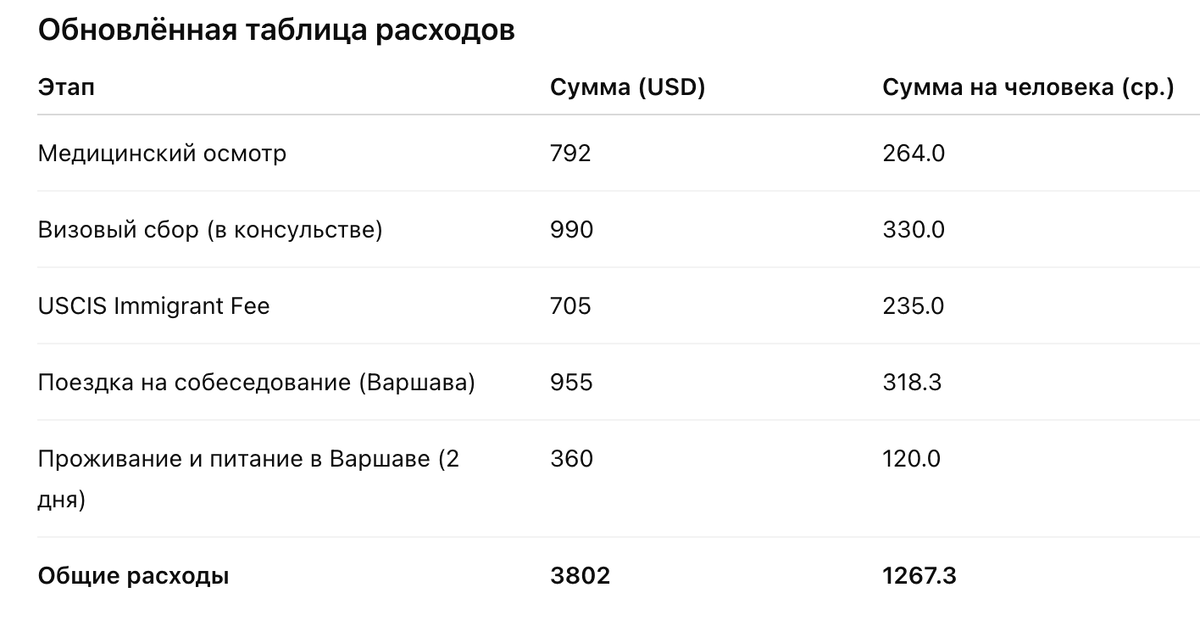
Task: Select the 'USCIS Immigrant Fee' row label
Action: [154, 305]
